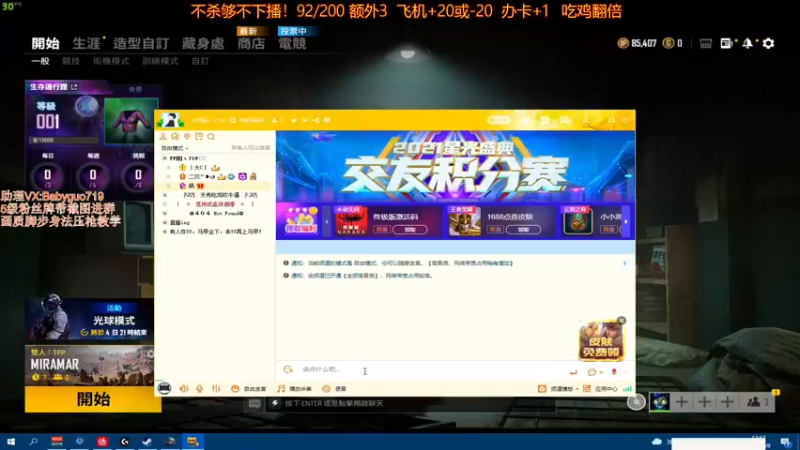Open the 生涯 career tab

coord(86,43)
